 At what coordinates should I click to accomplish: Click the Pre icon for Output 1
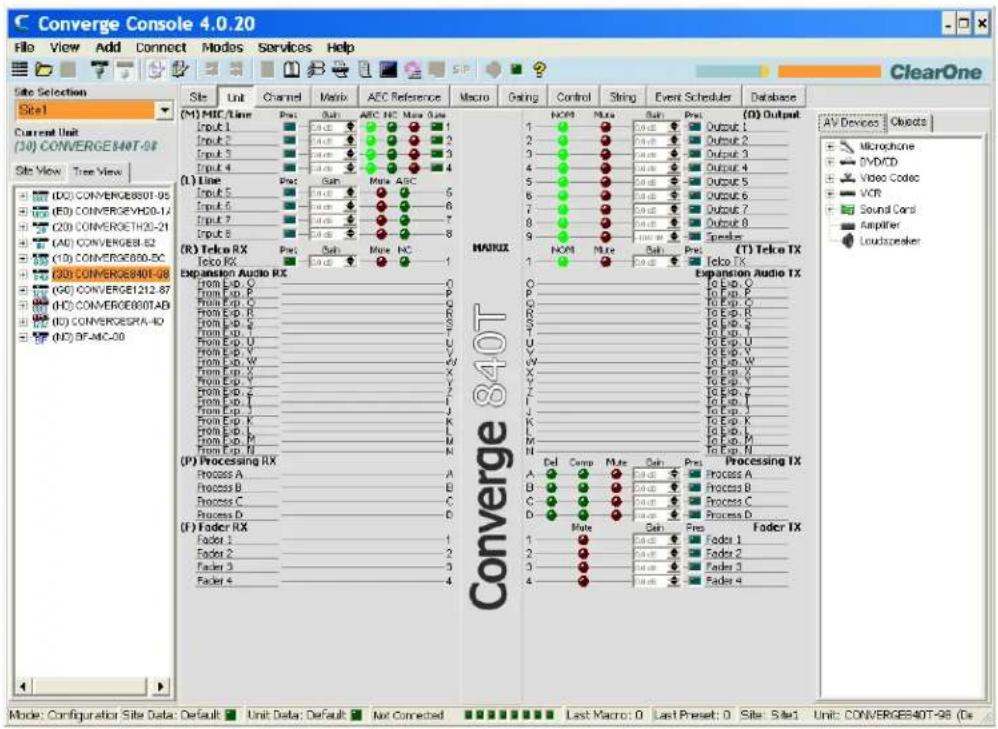click(694, 127)
